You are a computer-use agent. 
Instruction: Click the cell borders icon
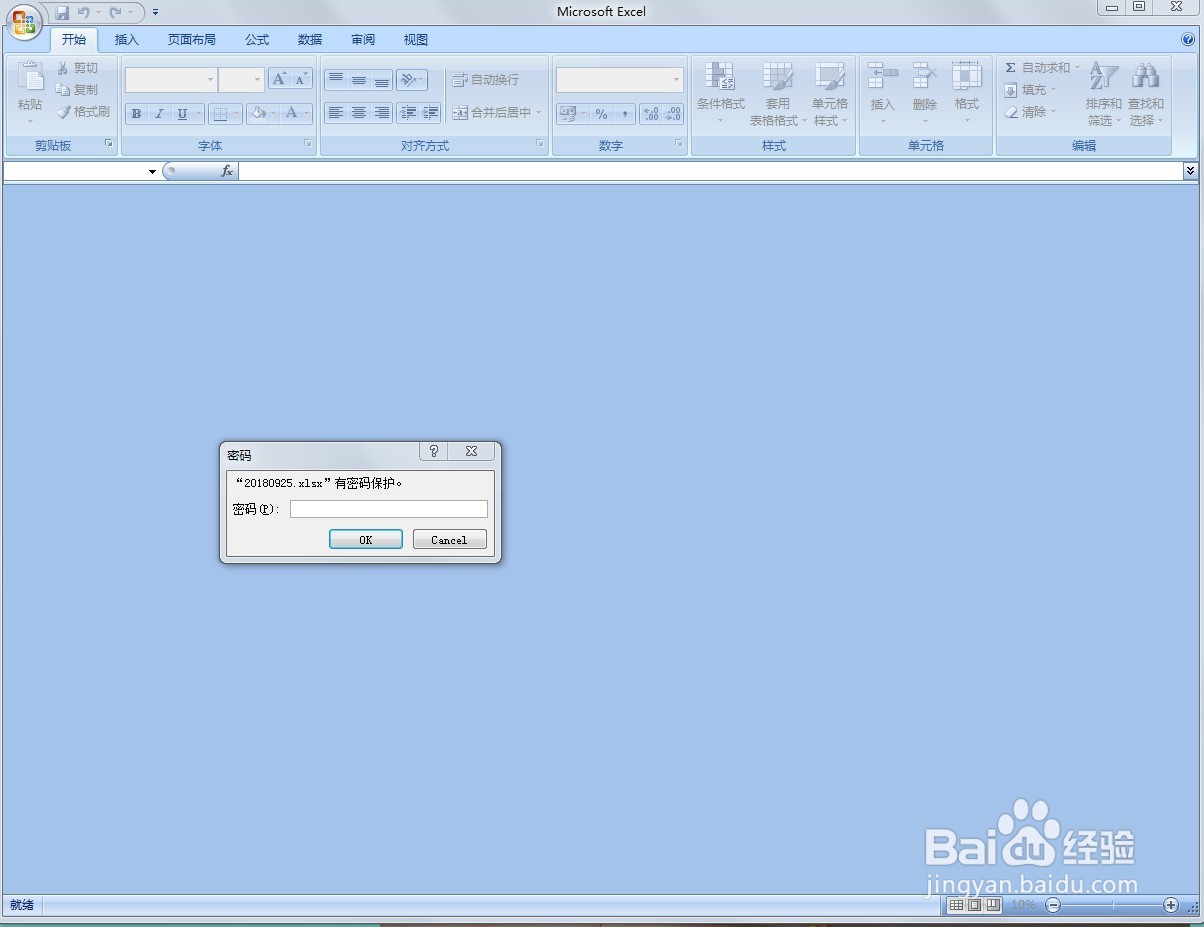pos(220,114)
